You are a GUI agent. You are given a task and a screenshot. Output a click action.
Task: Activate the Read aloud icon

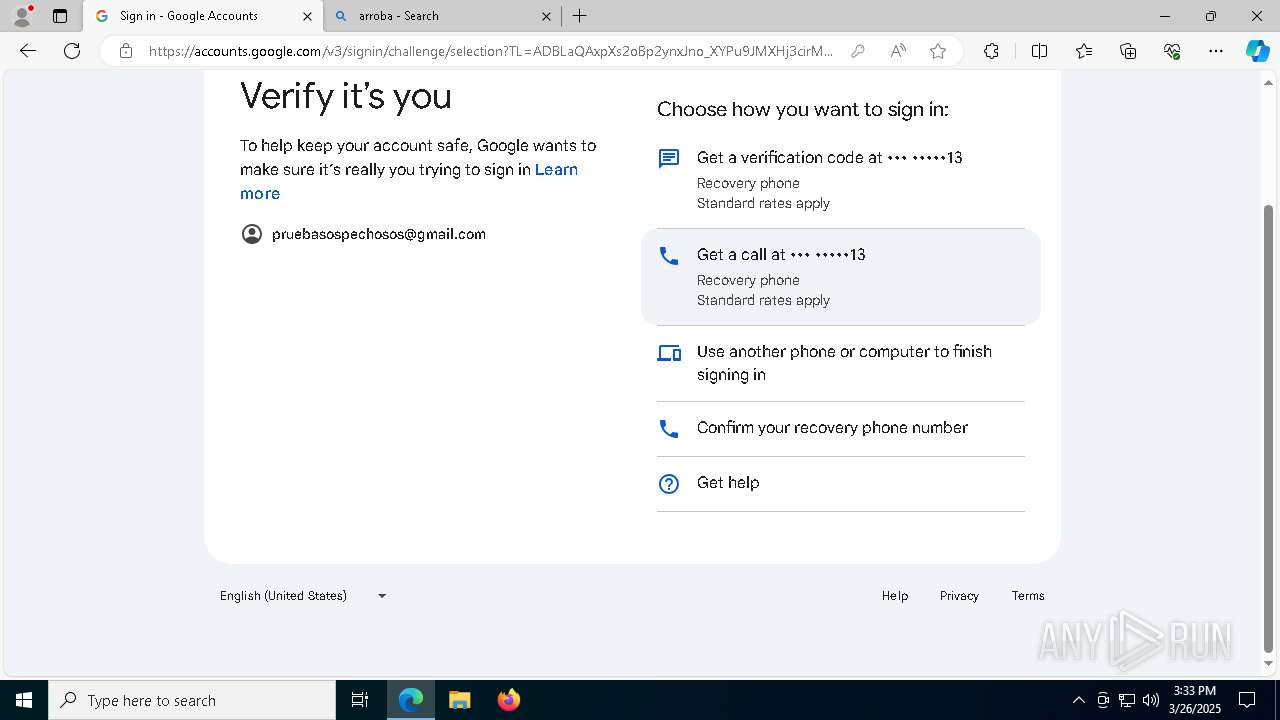pos(898,51)
